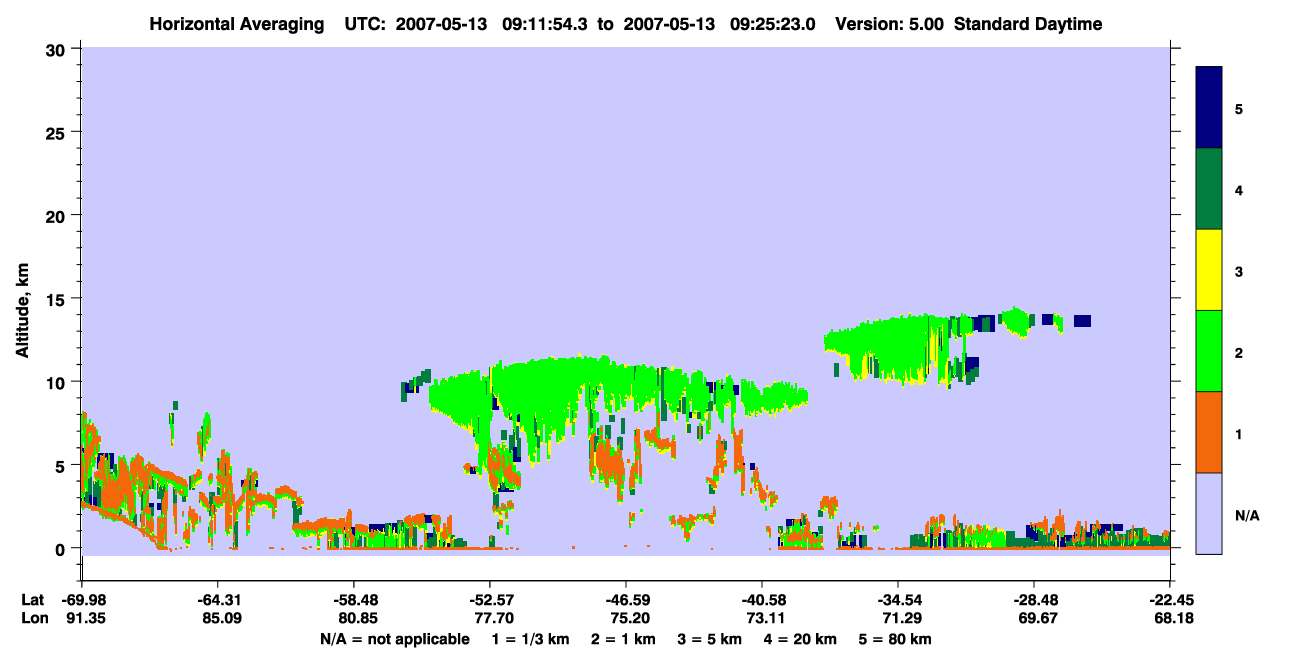Click the latitude value -22.45

click(x=1170, y=600)
